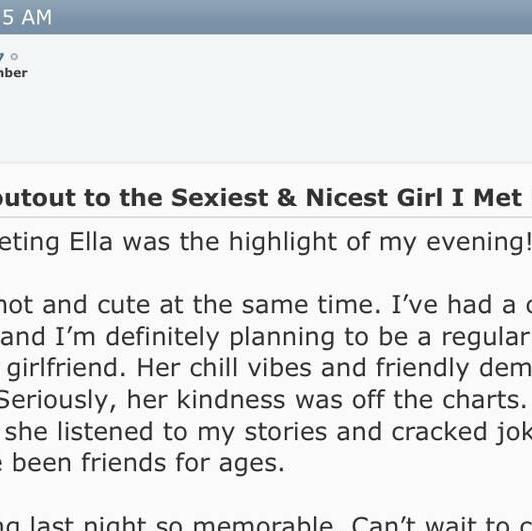
Task: Click the word 'Ella' in the first line
Action: point(91,242)
